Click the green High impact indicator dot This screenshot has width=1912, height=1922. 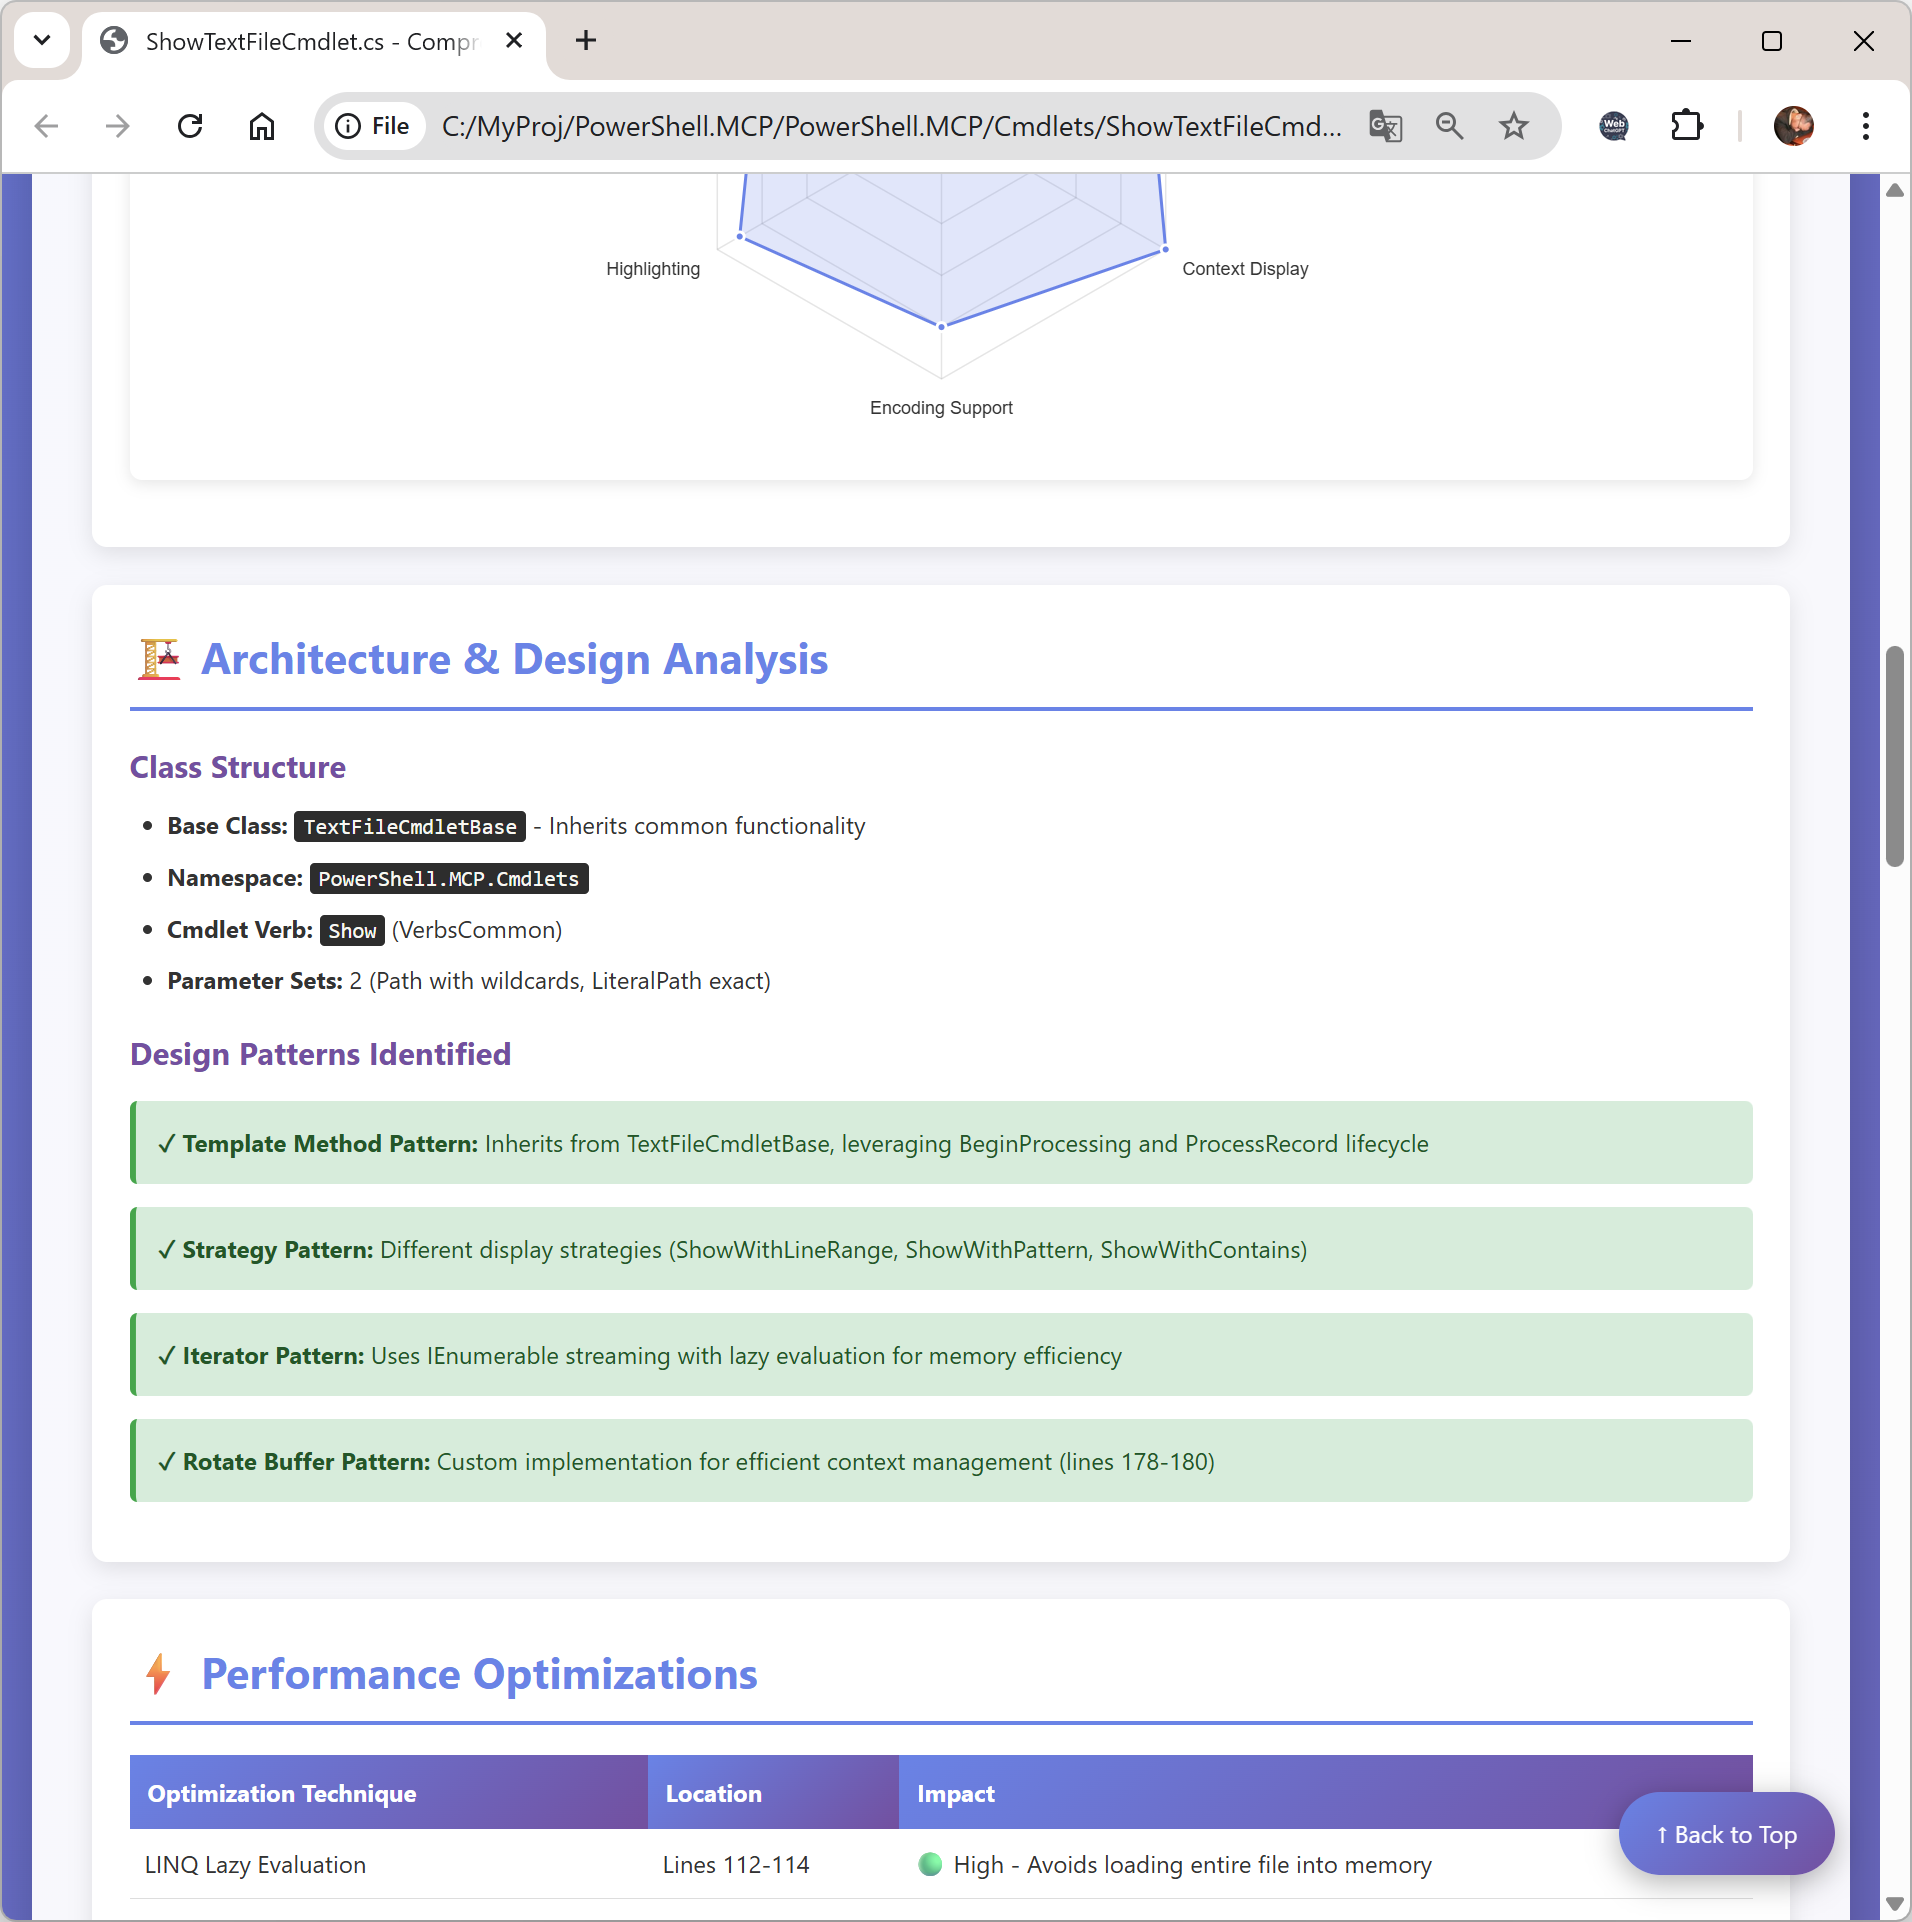coord(931,1864)
